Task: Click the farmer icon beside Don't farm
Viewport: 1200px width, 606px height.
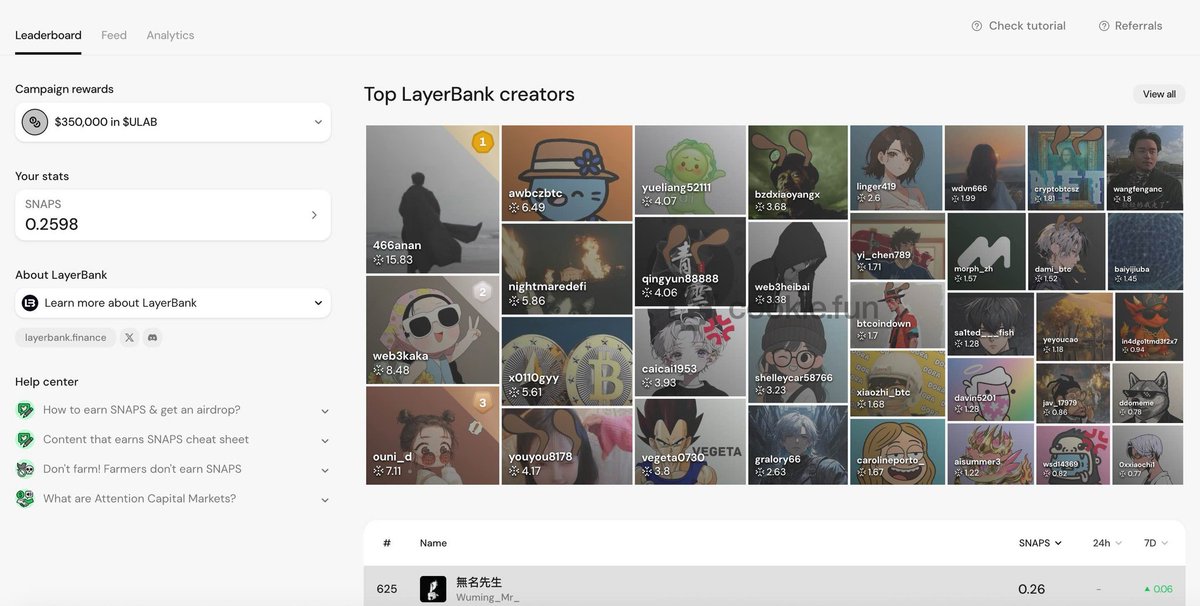Action: click(x=25, y=469)
